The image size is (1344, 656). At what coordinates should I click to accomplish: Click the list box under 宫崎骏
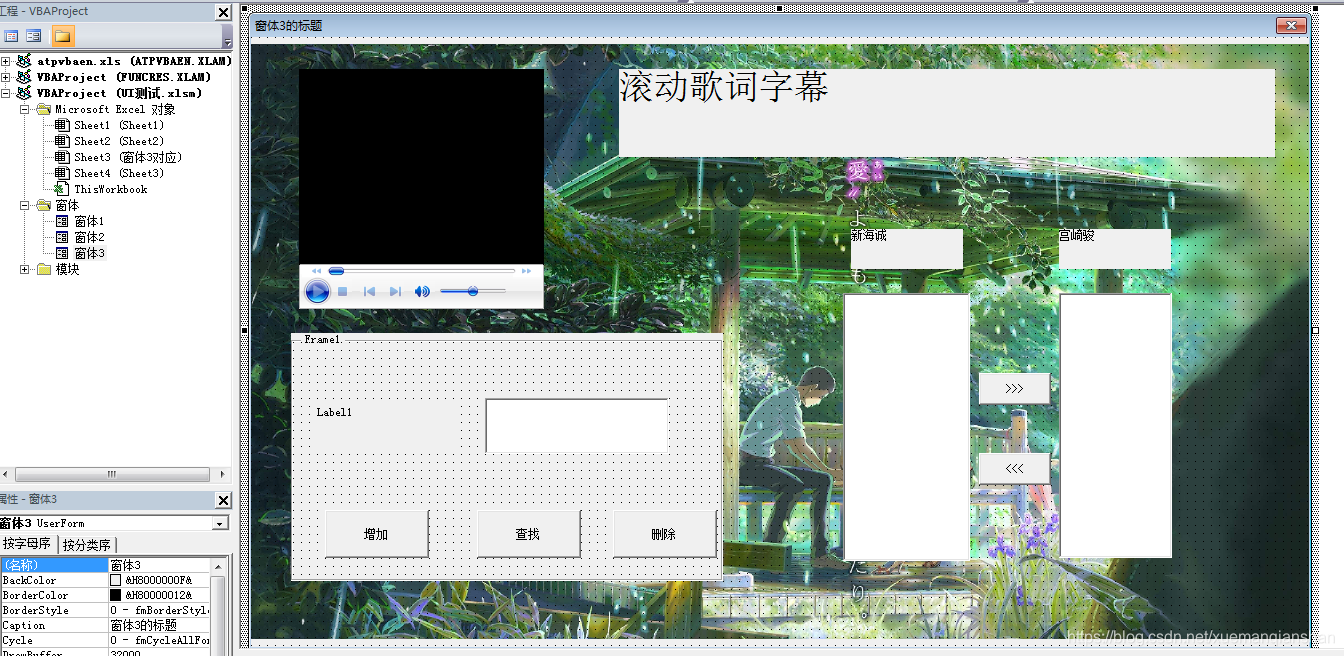point(1116,426)
